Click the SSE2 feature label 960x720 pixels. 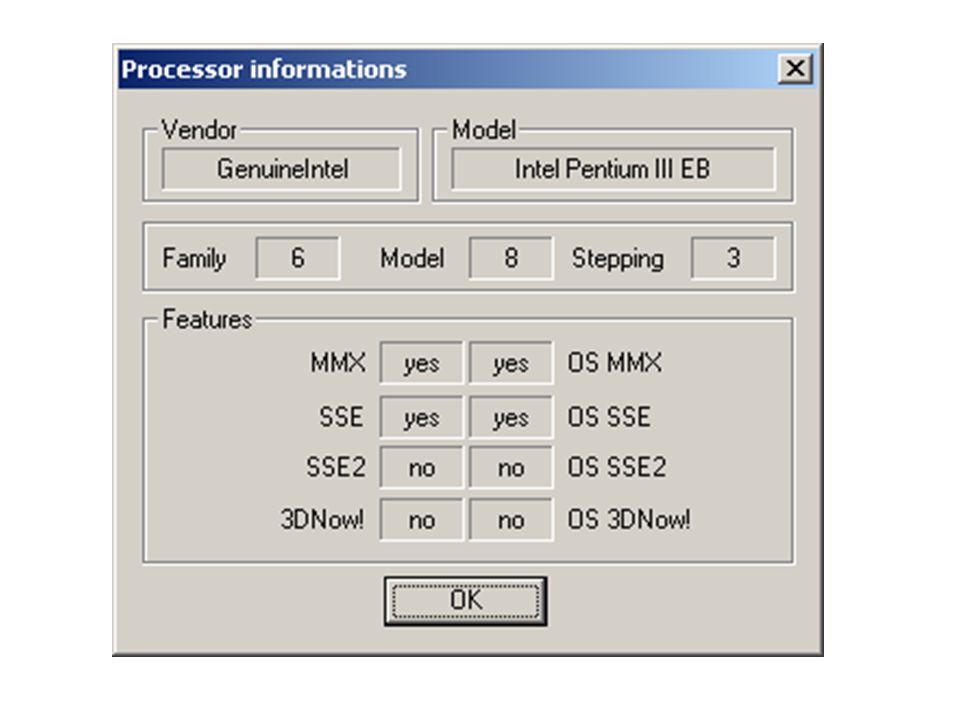(x=336, y=467)
